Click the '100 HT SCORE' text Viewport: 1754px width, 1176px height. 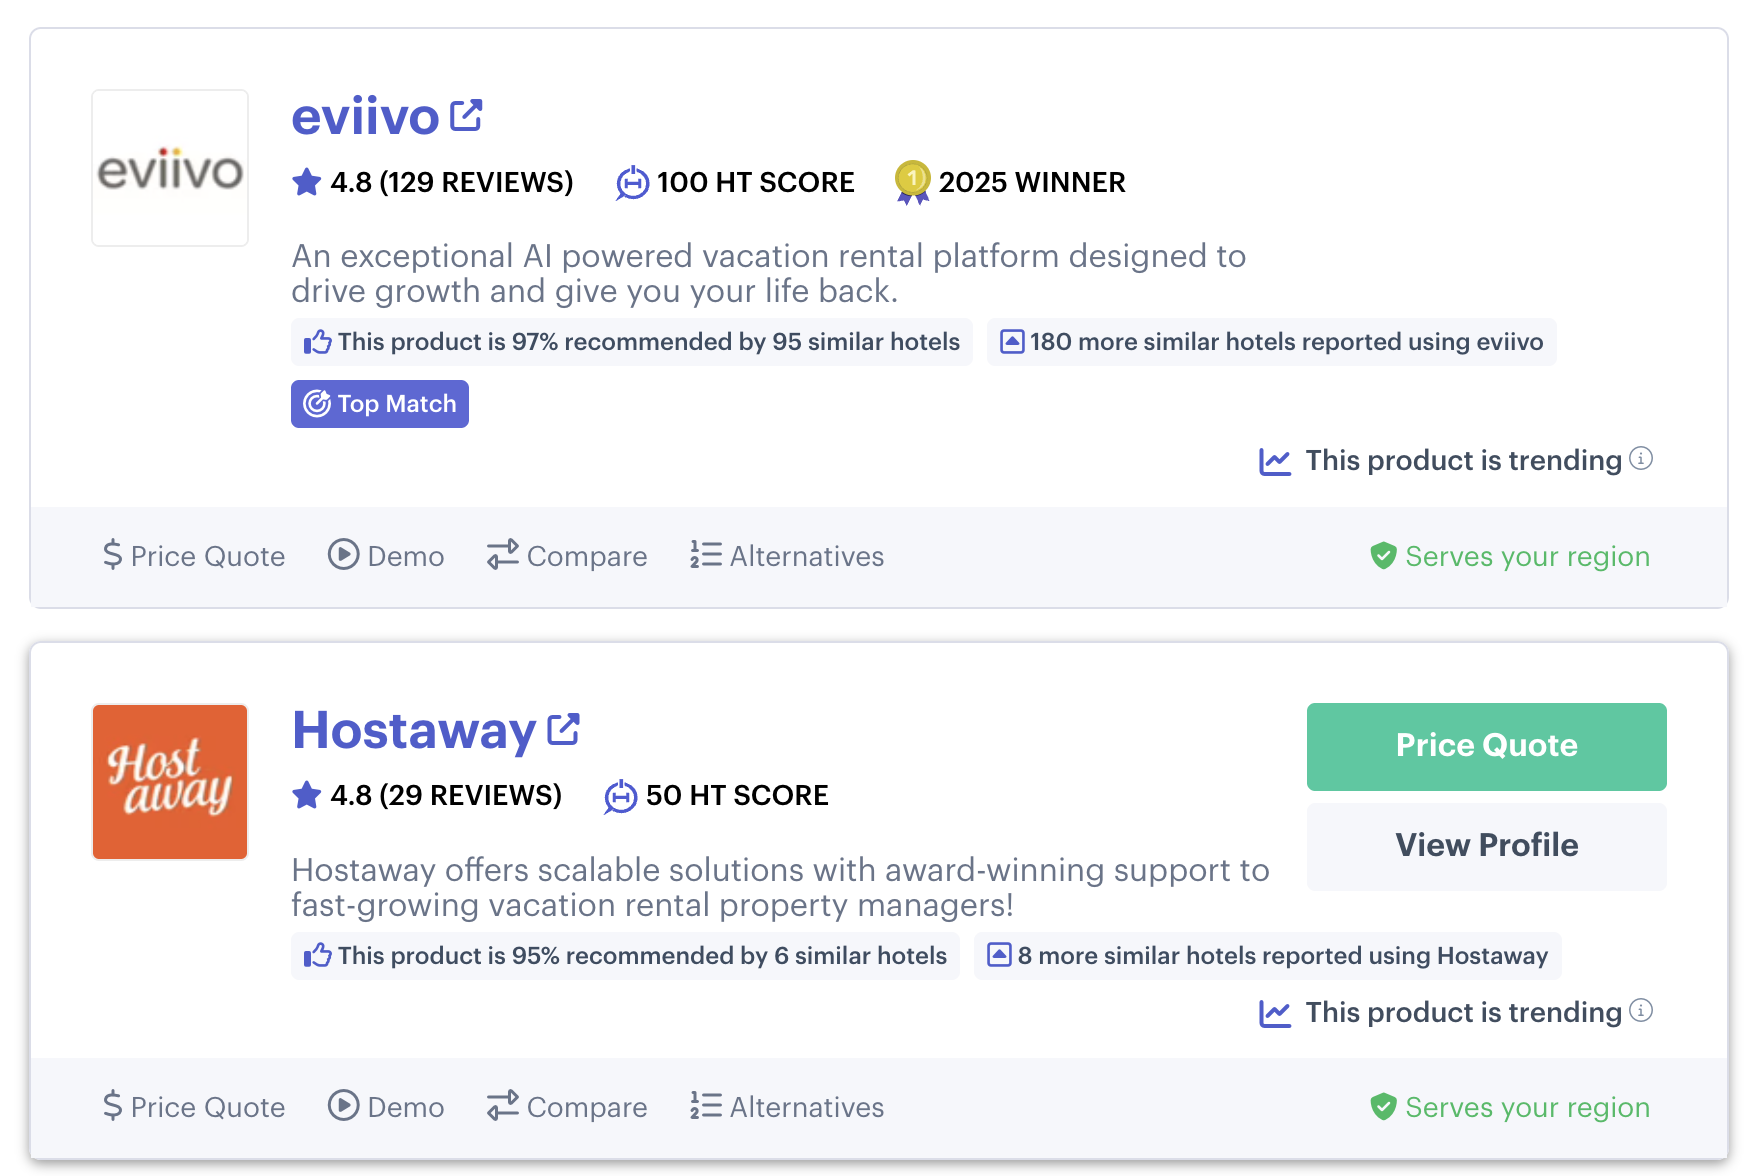coord(756,182)
